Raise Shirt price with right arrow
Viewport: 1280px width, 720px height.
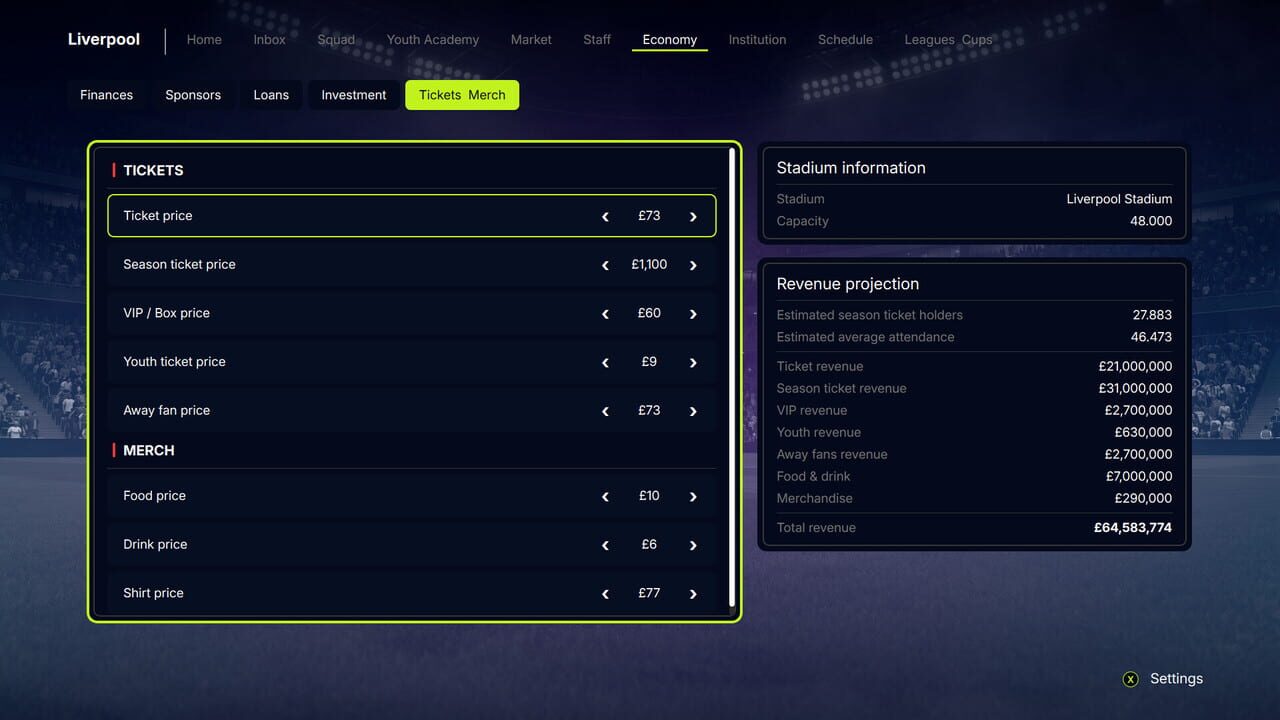point(693,594)
